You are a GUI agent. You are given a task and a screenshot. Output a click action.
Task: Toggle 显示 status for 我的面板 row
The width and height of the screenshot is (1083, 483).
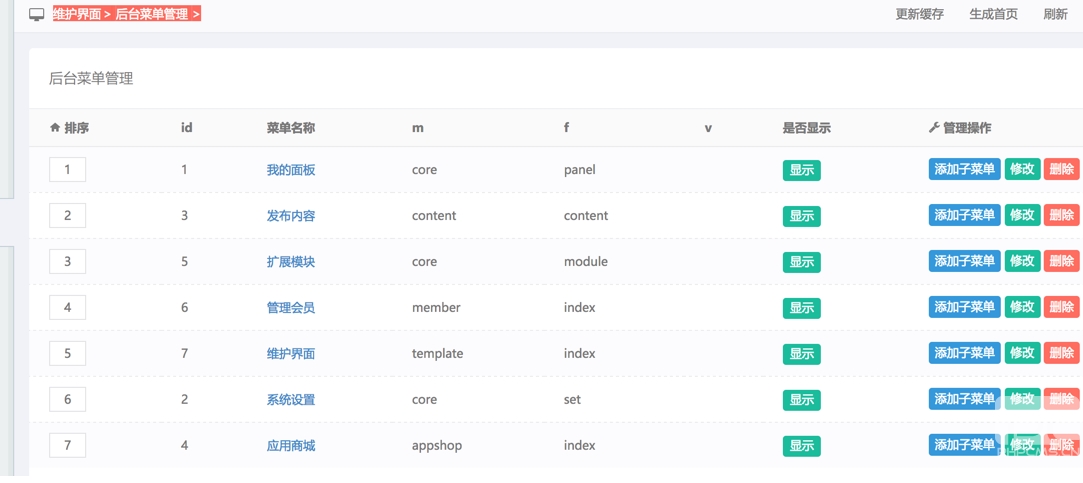point(801,170)
